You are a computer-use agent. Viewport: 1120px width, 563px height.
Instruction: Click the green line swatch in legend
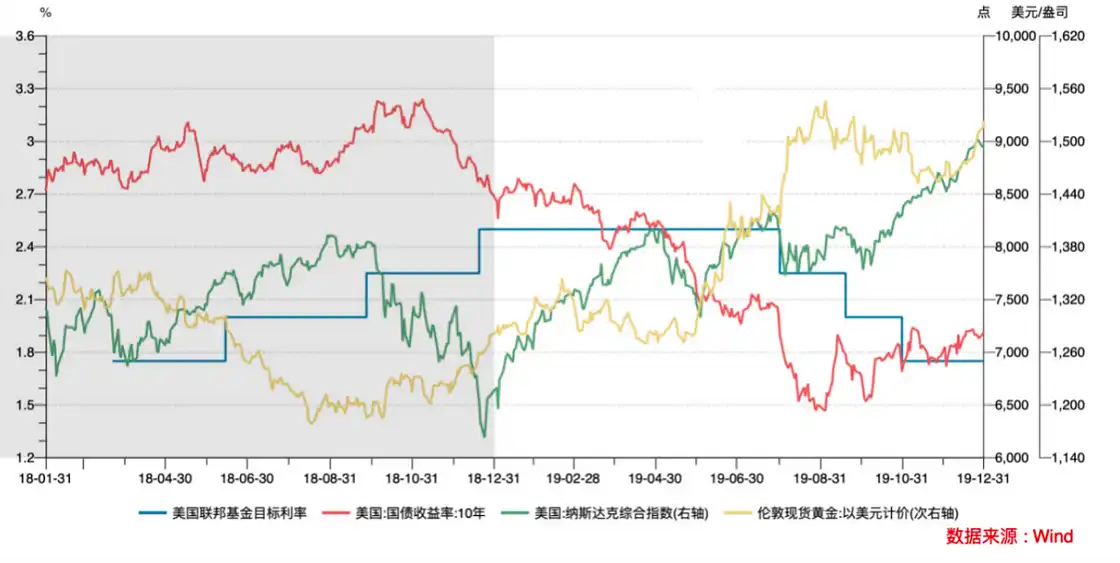[x=516, y=513]
